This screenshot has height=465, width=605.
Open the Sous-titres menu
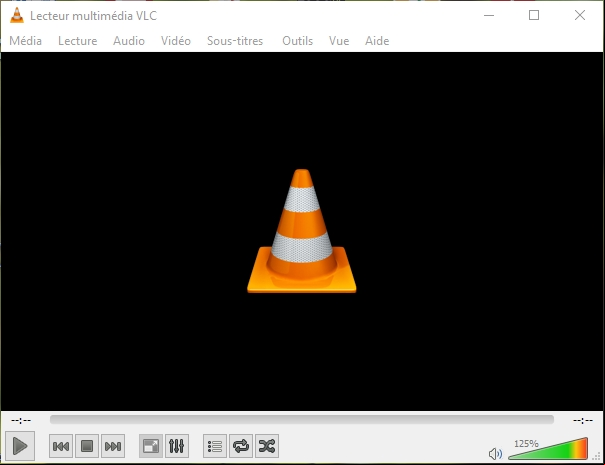tap(235, 41)
